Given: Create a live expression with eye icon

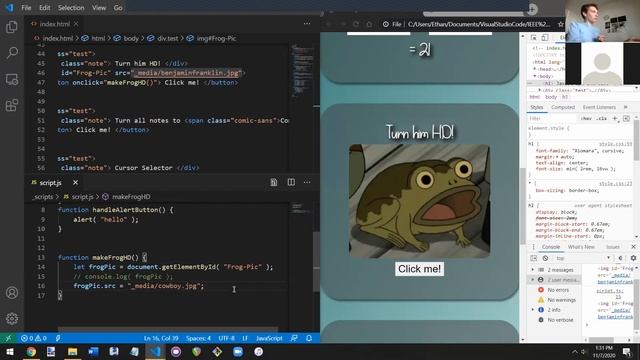Looking at the screenshot, I should click(621, 258).
